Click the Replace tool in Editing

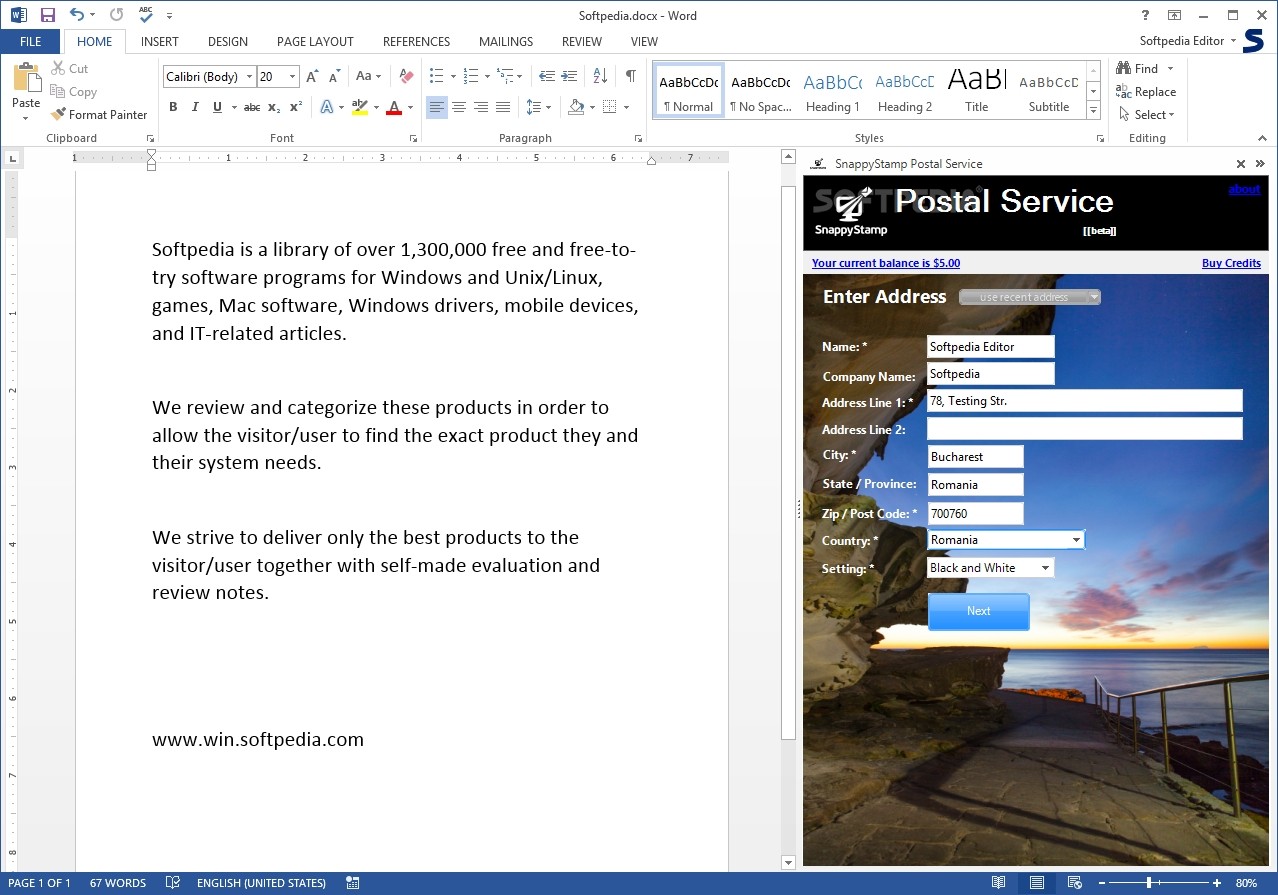coord(1146,91)
